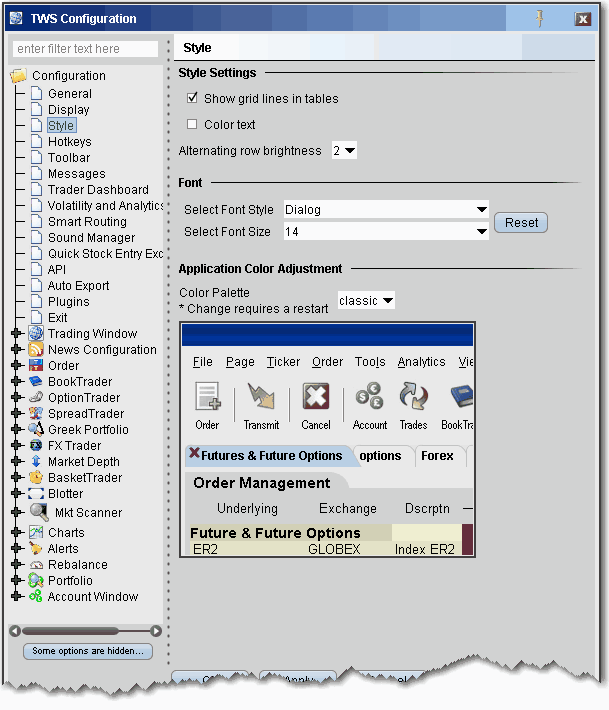Image resolution: width=609 pixels, height=710 pixels.
Task: Close the Futures tab with red X
Action: click(194, 452)
